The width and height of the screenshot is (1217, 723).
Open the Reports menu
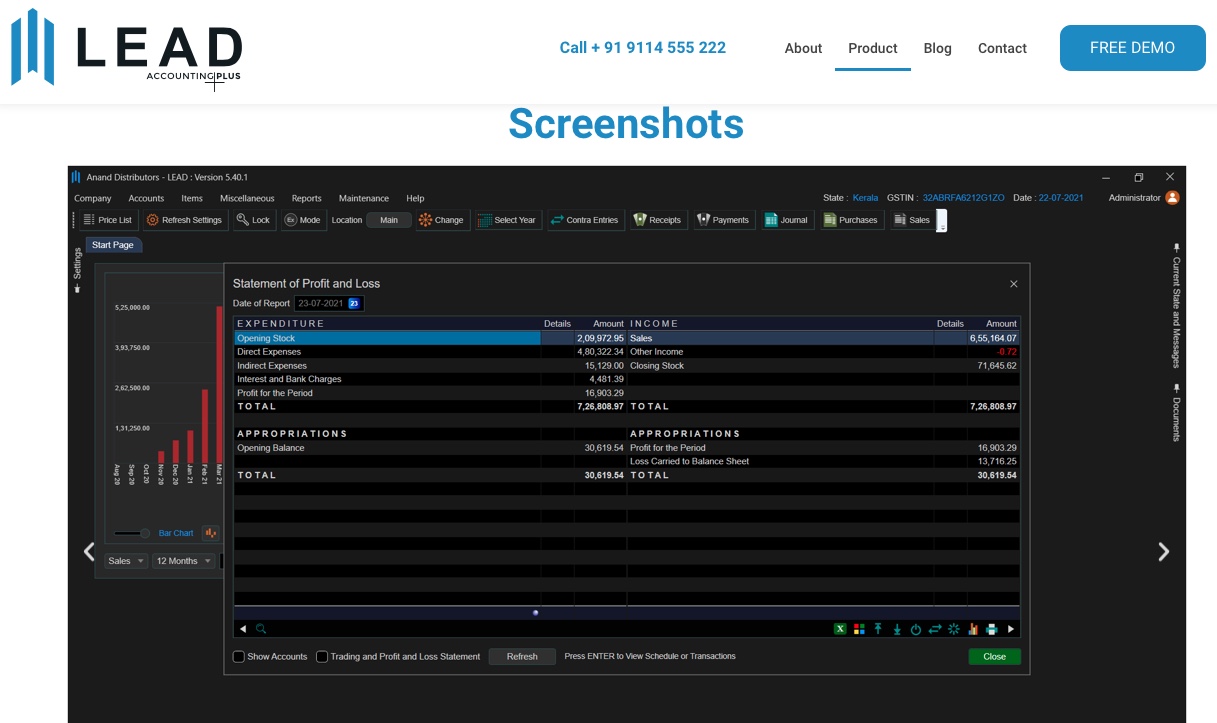(306, 198)
